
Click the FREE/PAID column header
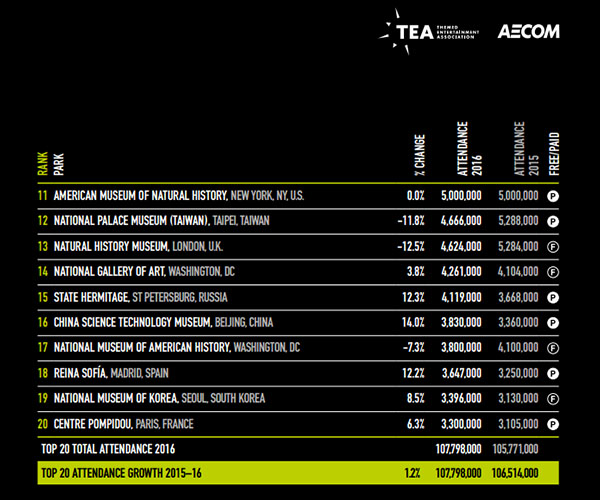(x=553, y=152)
